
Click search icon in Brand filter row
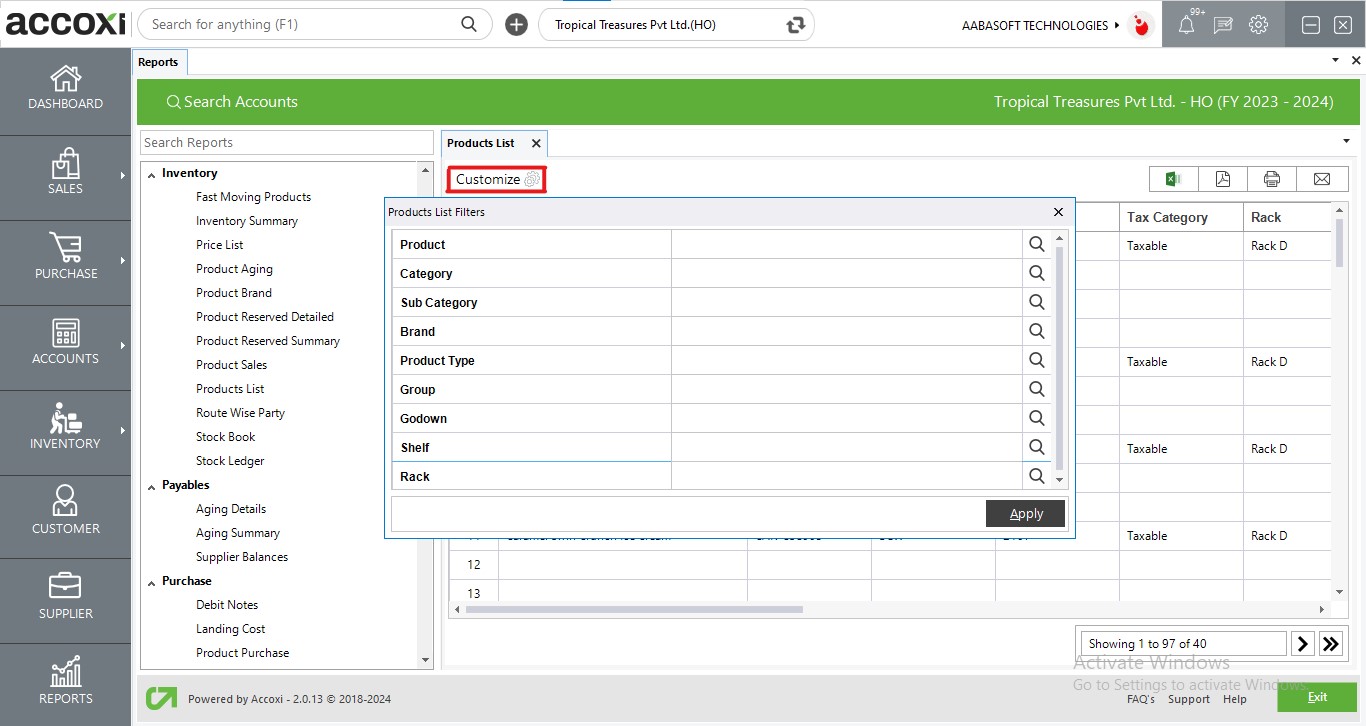(x=1036, y=331)
